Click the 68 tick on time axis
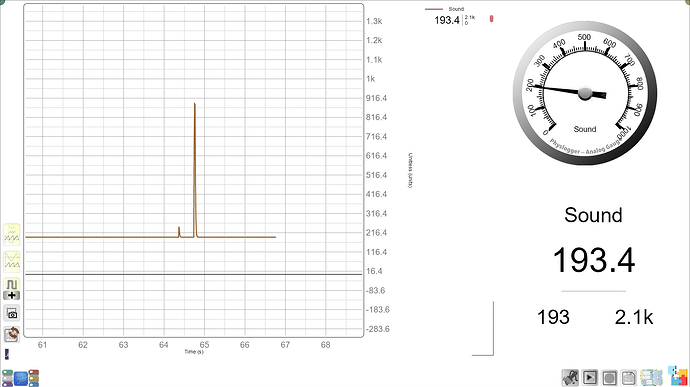 click(325, 345)
